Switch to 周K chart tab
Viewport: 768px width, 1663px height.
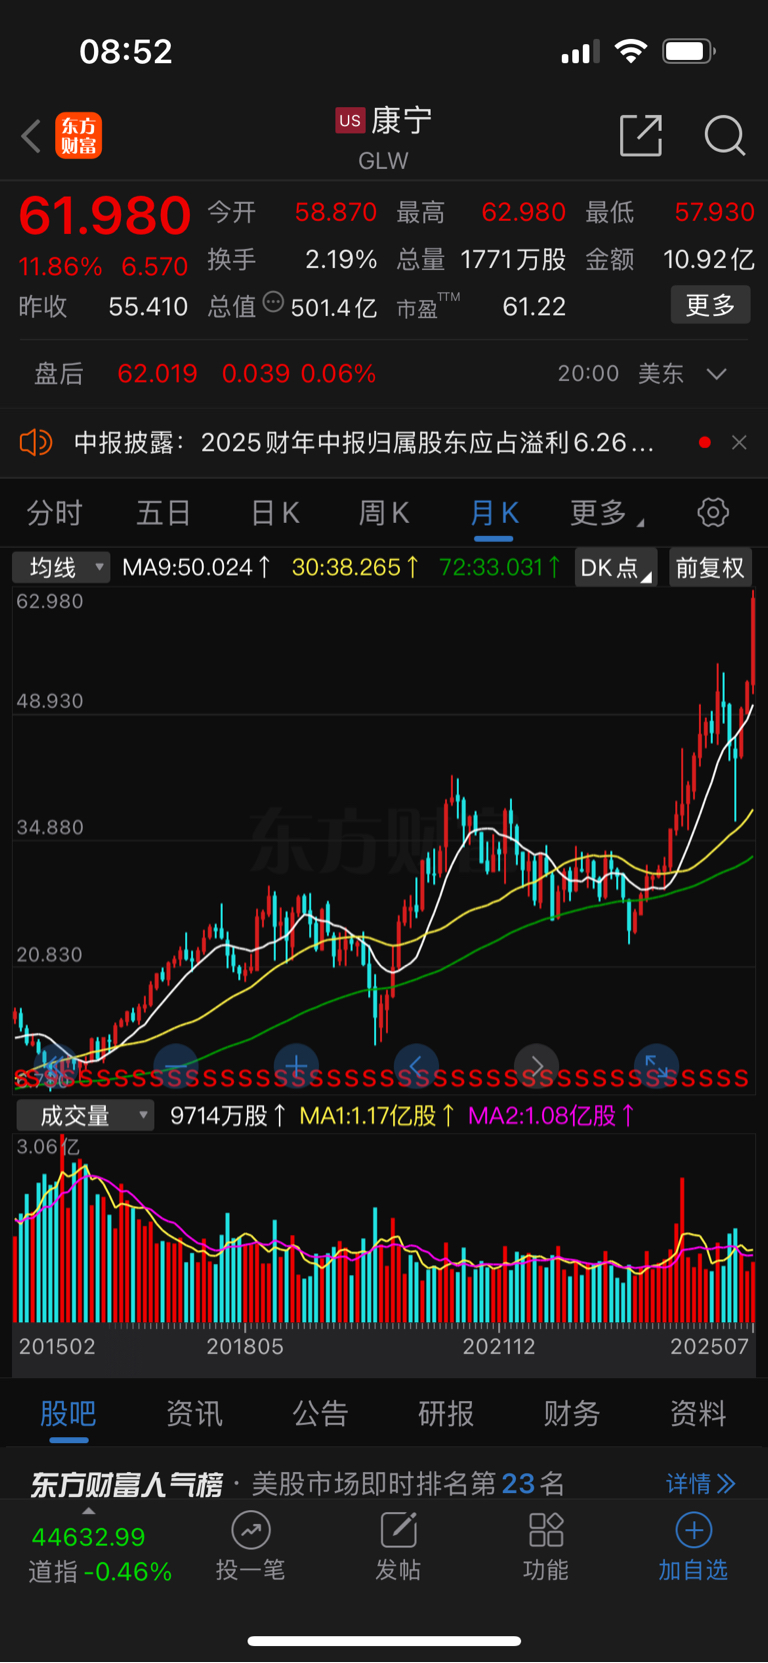[384, 513]
